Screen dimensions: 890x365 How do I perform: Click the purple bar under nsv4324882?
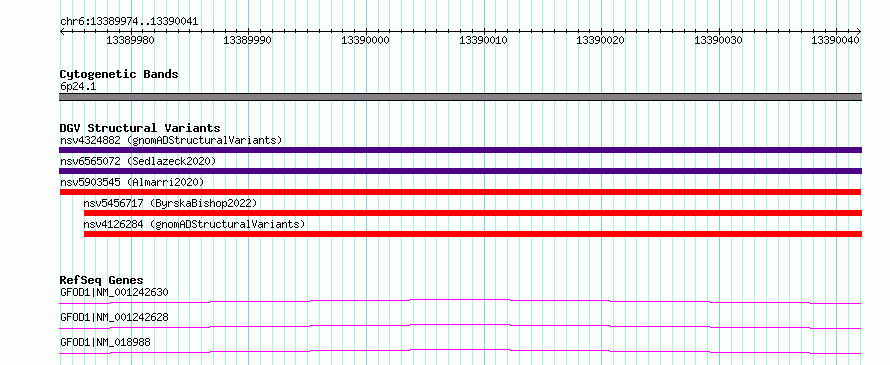(460, 150)
